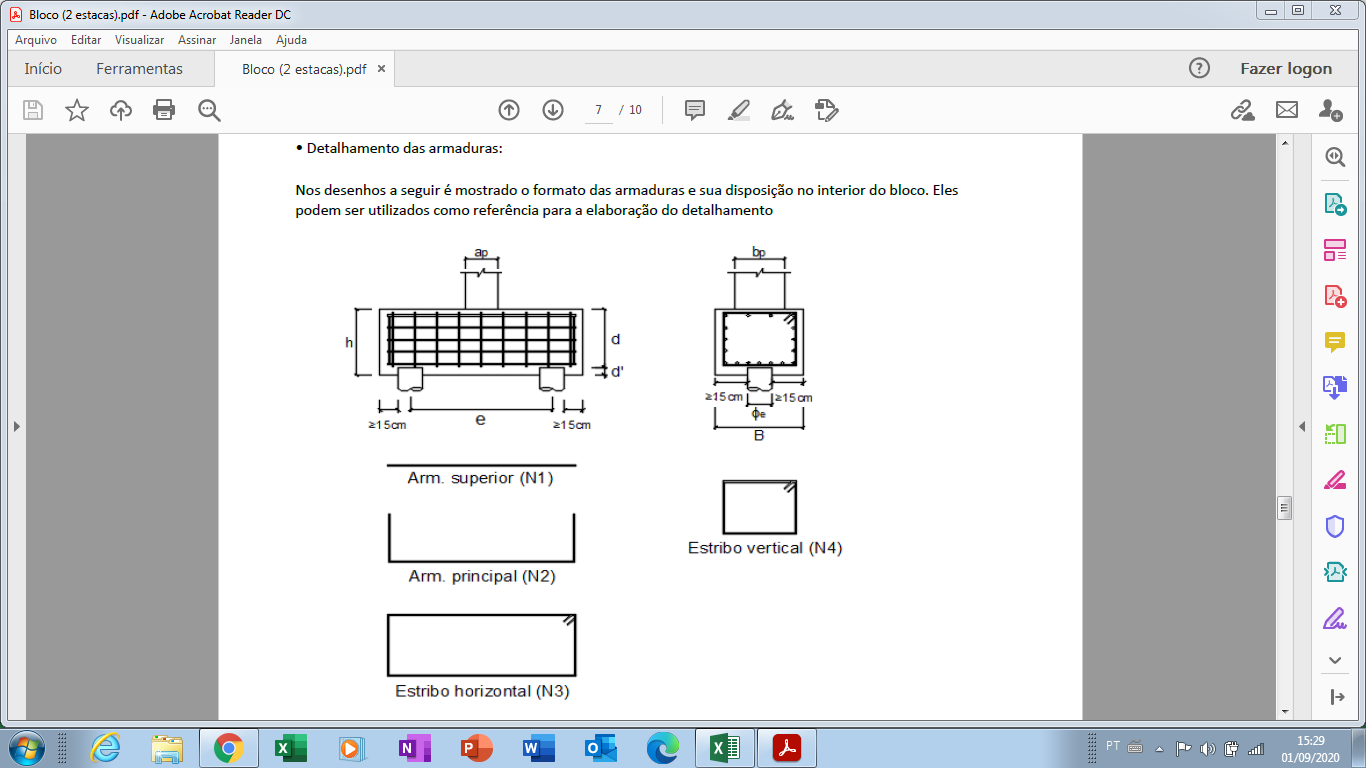Add a sticky note comment

point(695,110)
